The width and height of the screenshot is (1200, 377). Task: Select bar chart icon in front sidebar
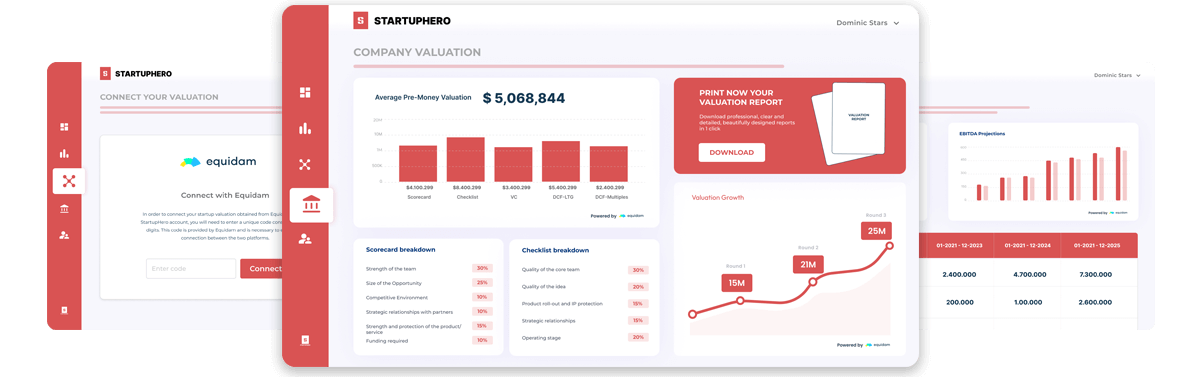305,128
